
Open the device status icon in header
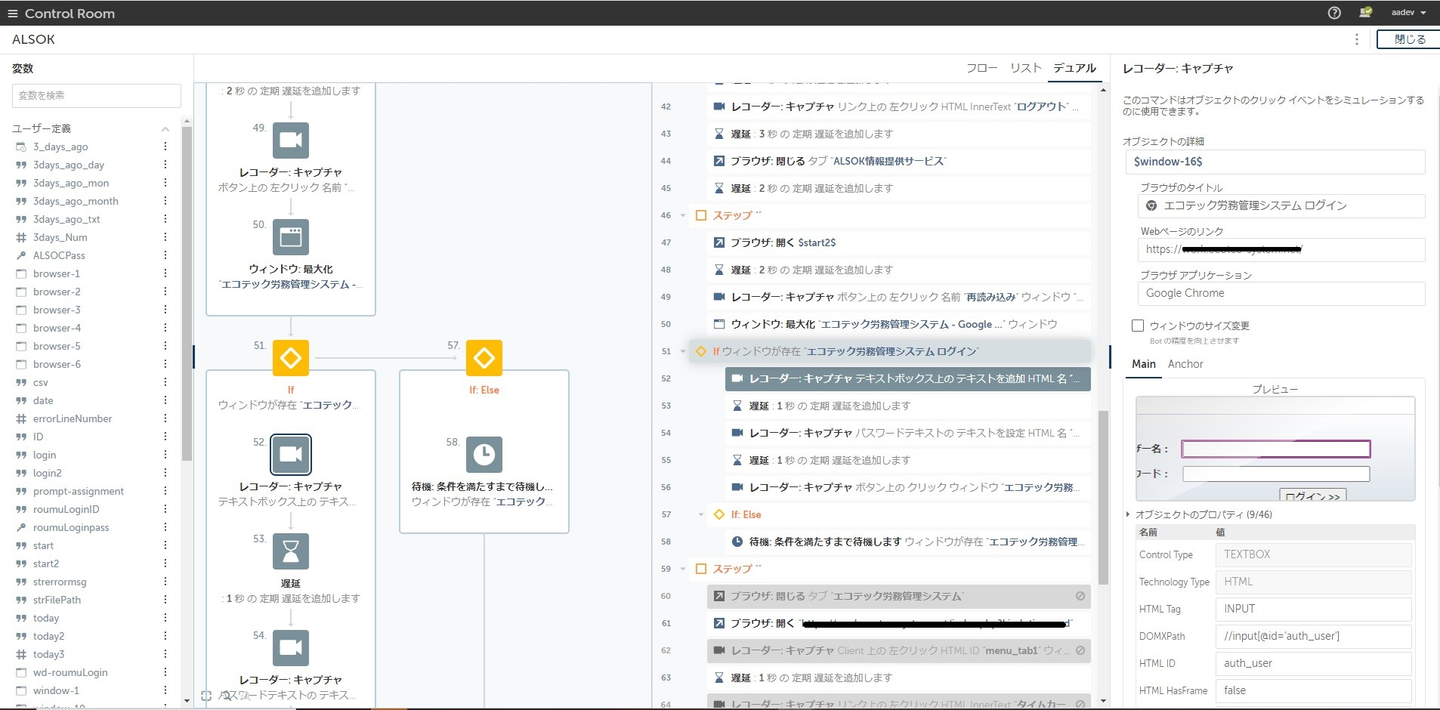click(x=1365, y=13)
